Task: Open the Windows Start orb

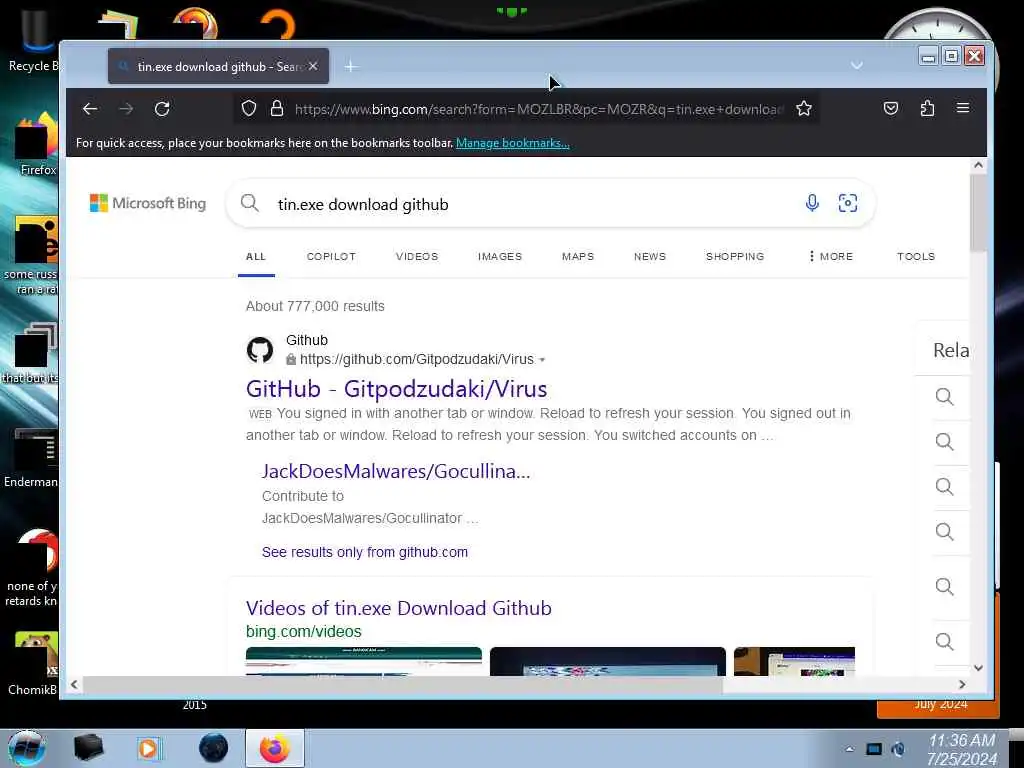Action: 27,748
